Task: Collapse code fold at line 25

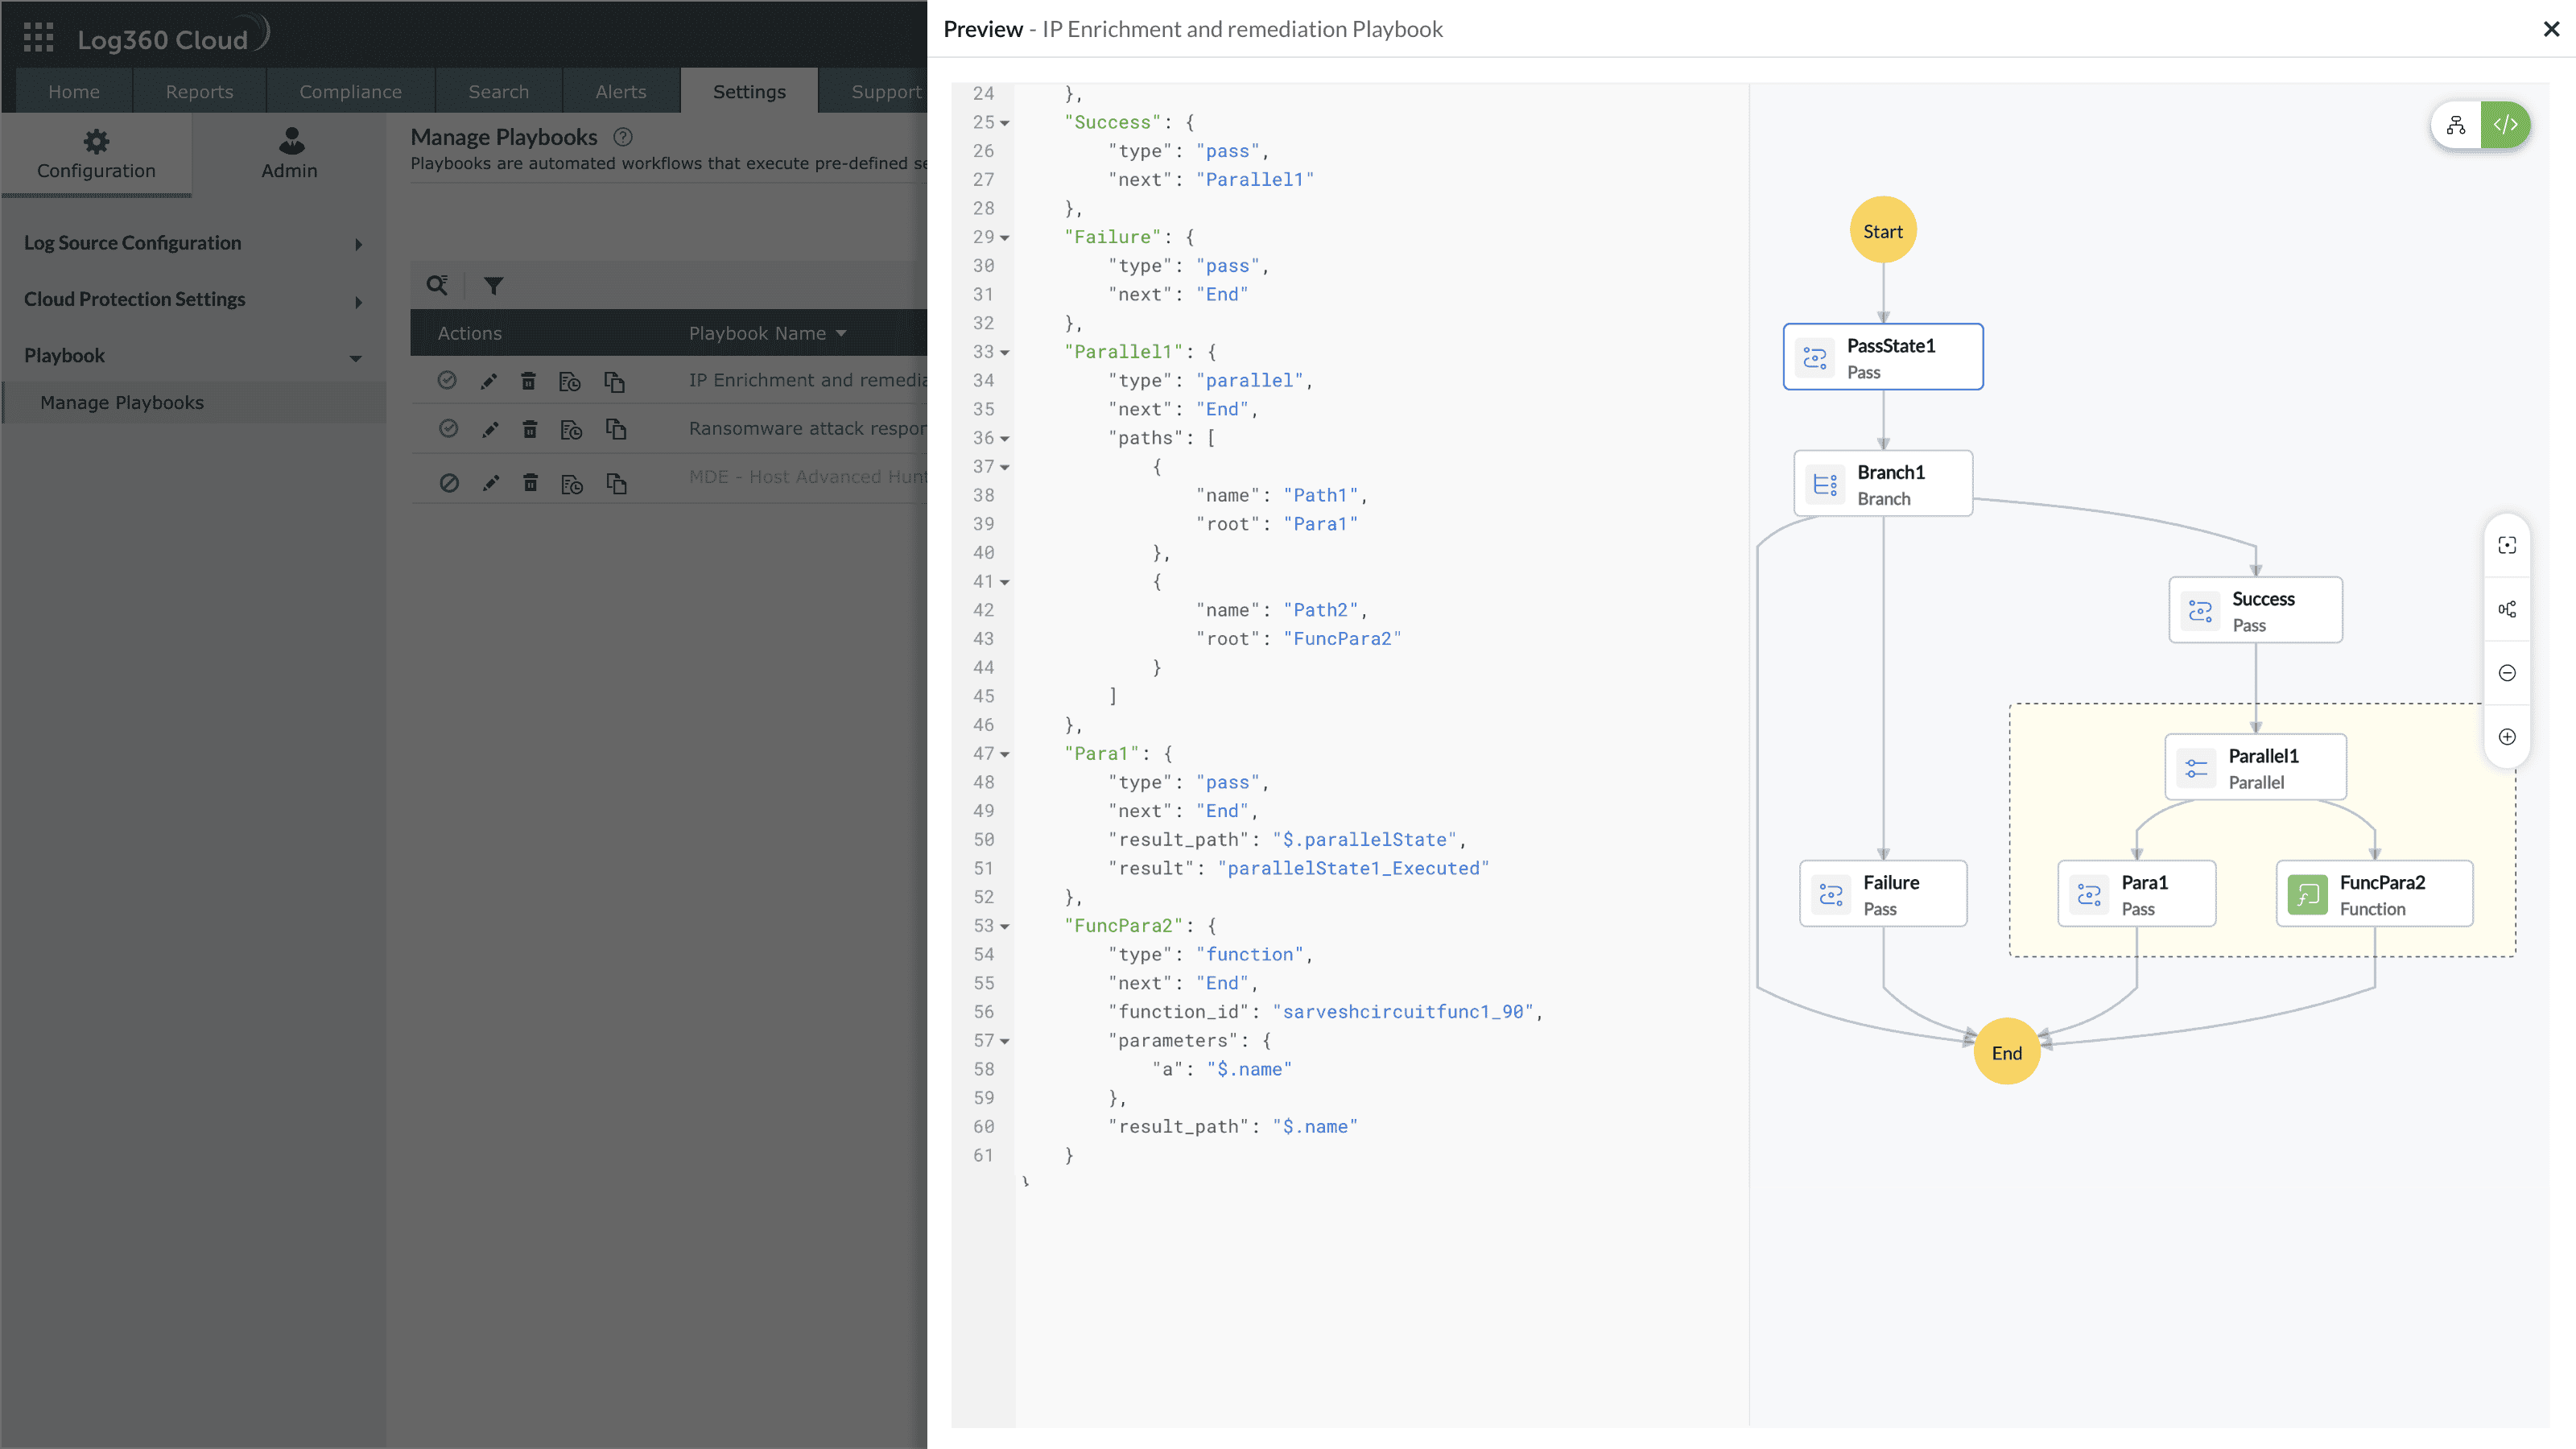Action: (x=1005, y=123)
